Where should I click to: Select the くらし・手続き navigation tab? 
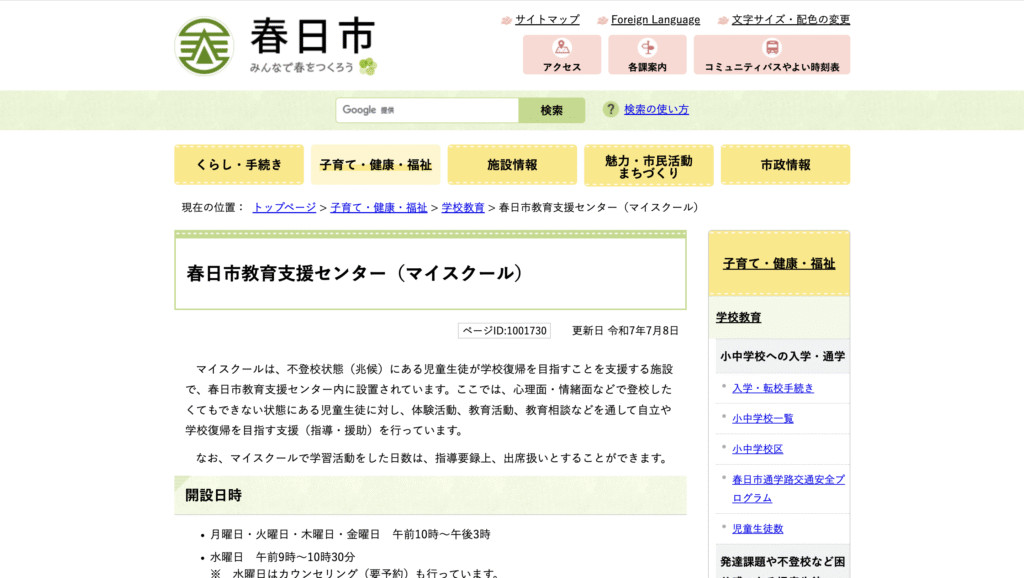tap(239, 165)
